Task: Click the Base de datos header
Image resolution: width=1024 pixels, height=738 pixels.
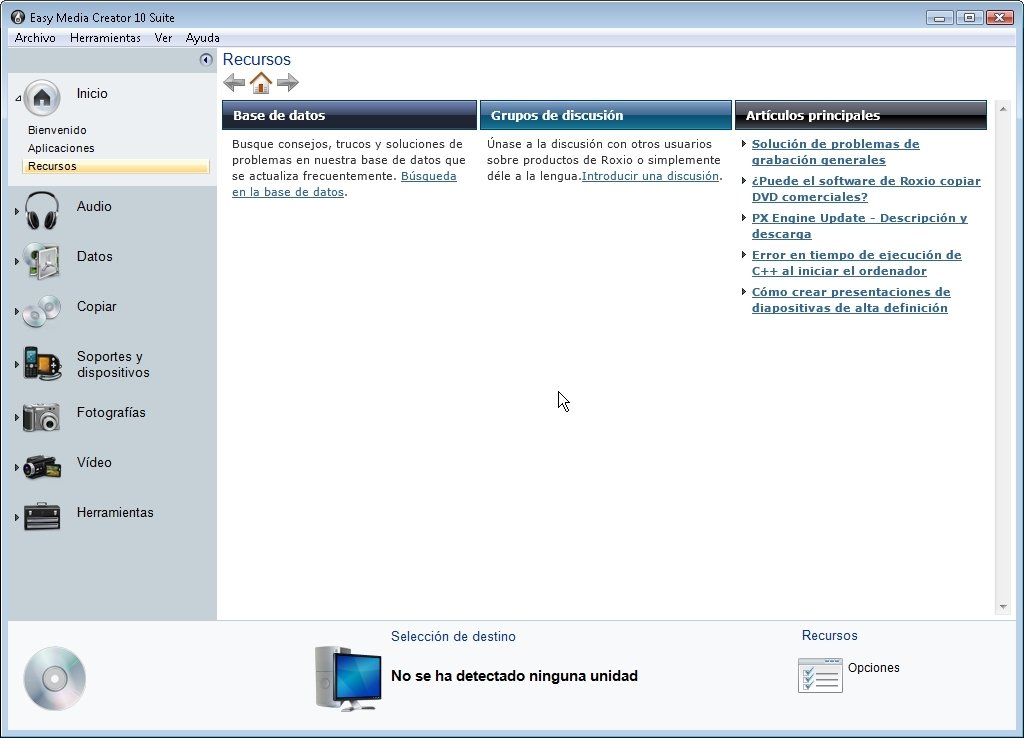Action: pos(349,116)
